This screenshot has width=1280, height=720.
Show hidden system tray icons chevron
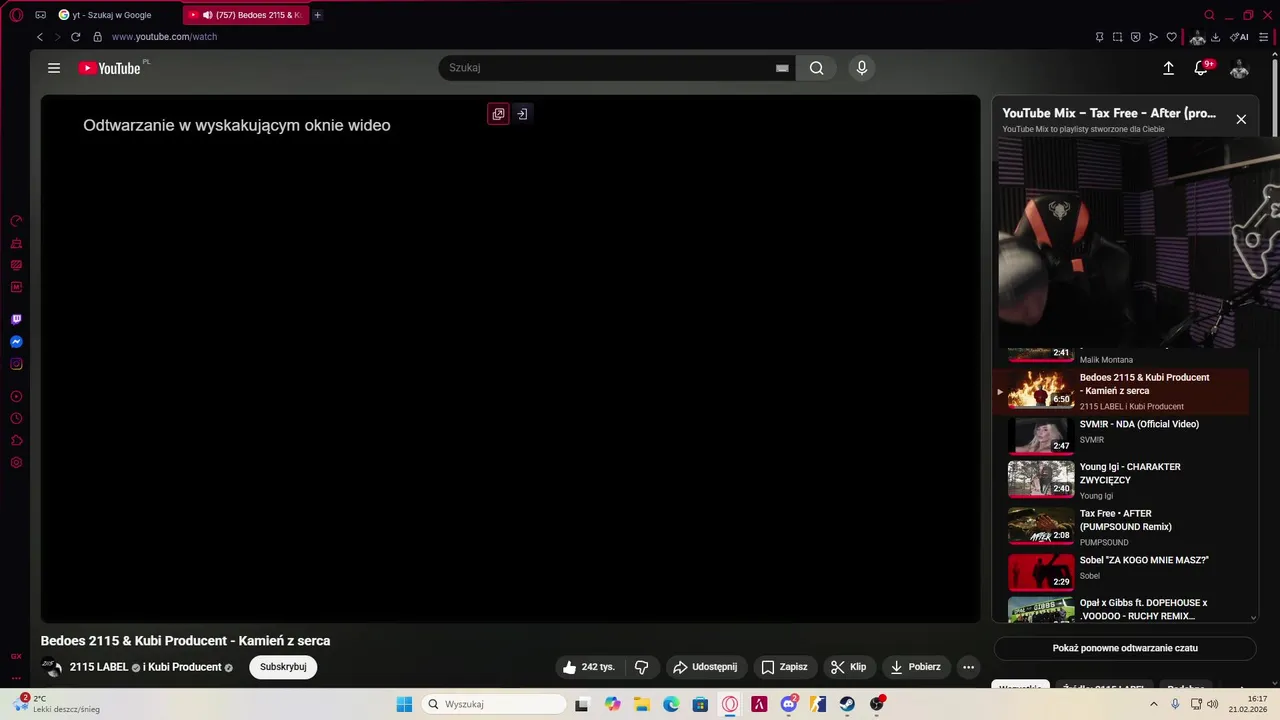coord(1153,704)
